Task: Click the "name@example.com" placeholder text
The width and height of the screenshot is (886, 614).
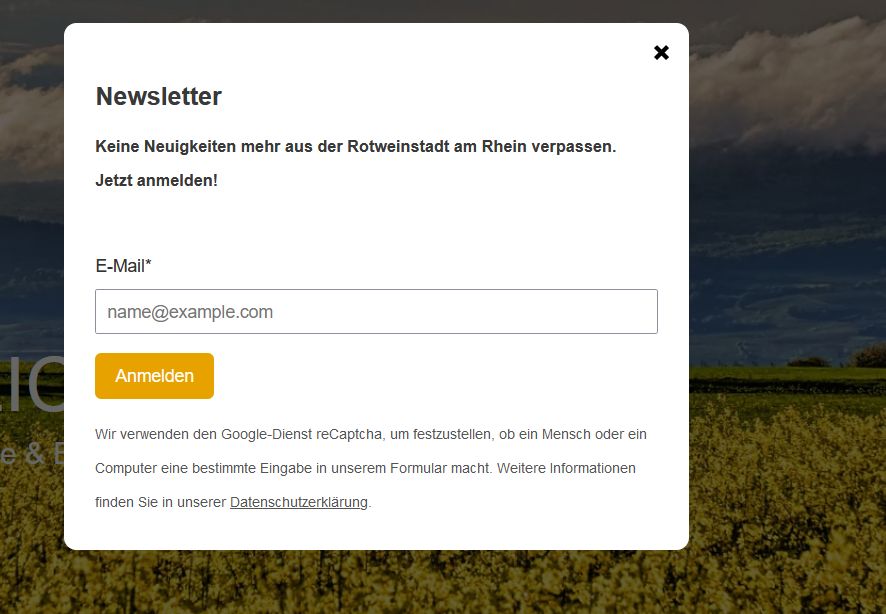Action: (190, 312)
